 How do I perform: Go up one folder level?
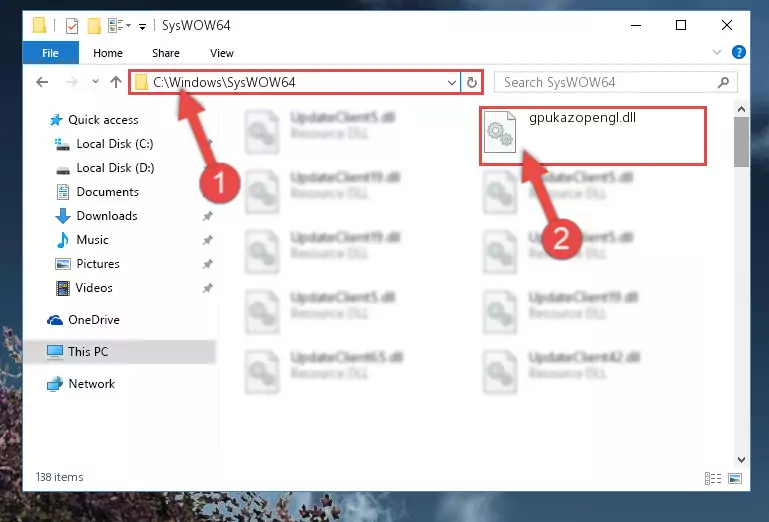(x=116, y=82)
